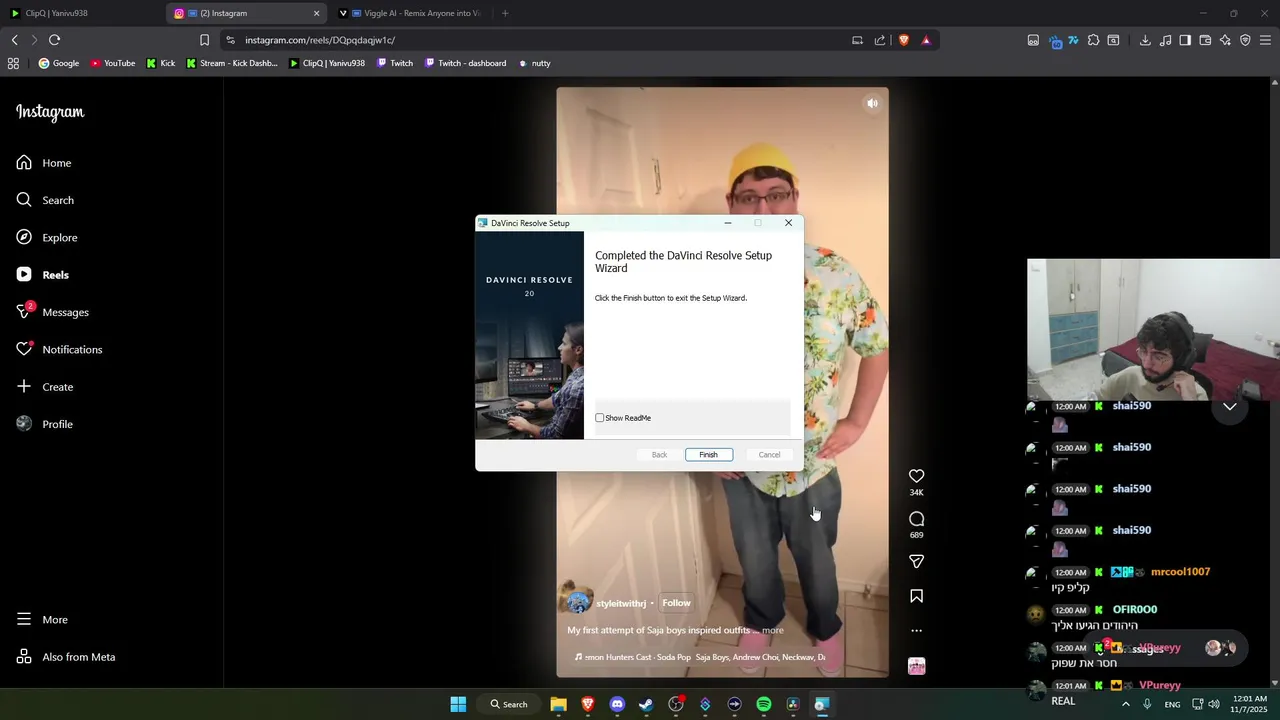
Task: Share the reel via send icon
Action: tap(916, 561)
